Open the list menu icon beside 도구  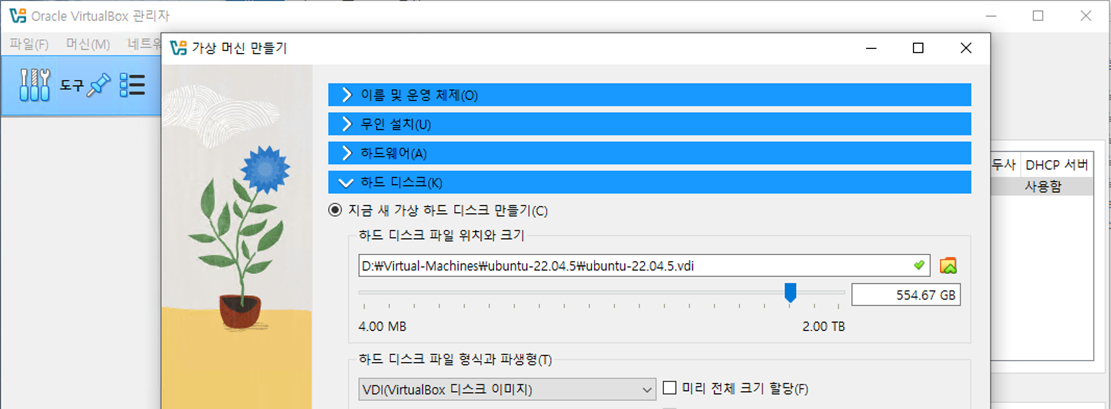132,85
